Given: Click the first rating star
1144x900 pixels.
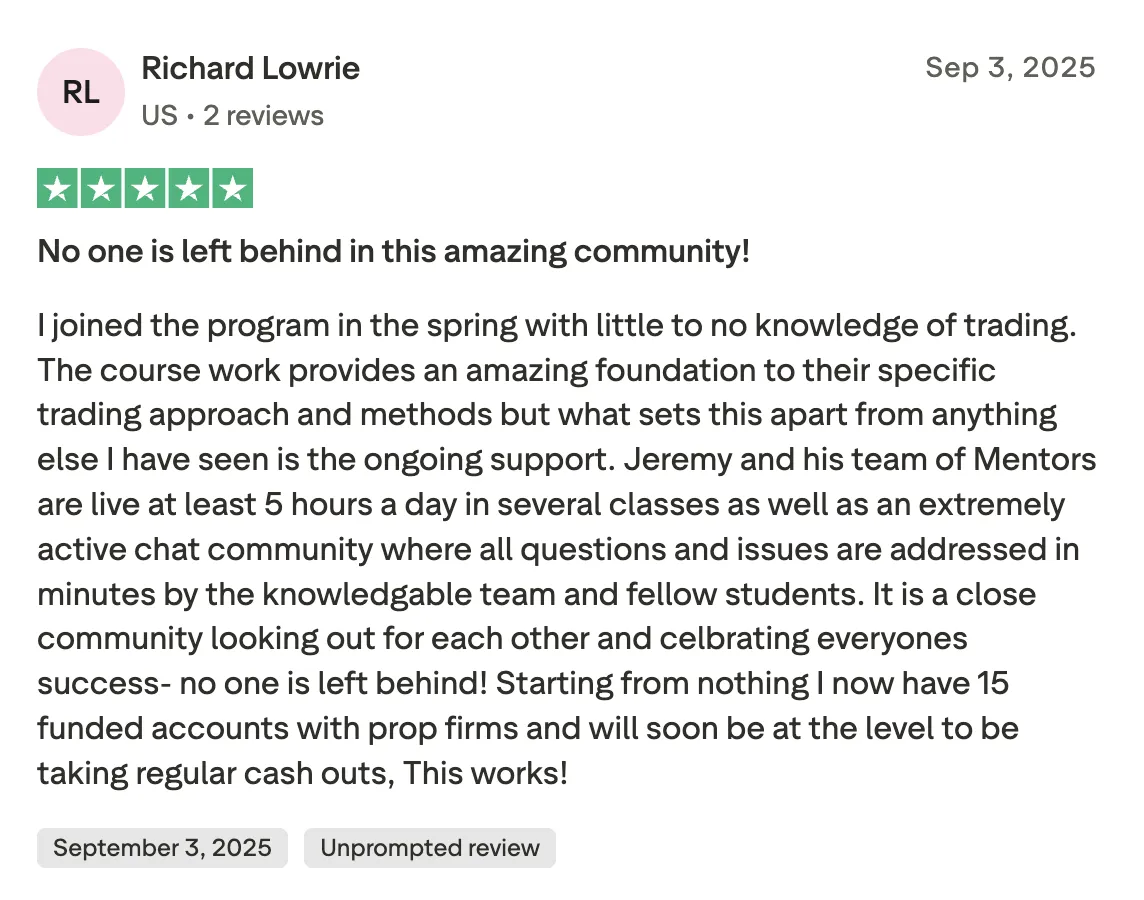Looking at the screenshot, I should 57,188.
